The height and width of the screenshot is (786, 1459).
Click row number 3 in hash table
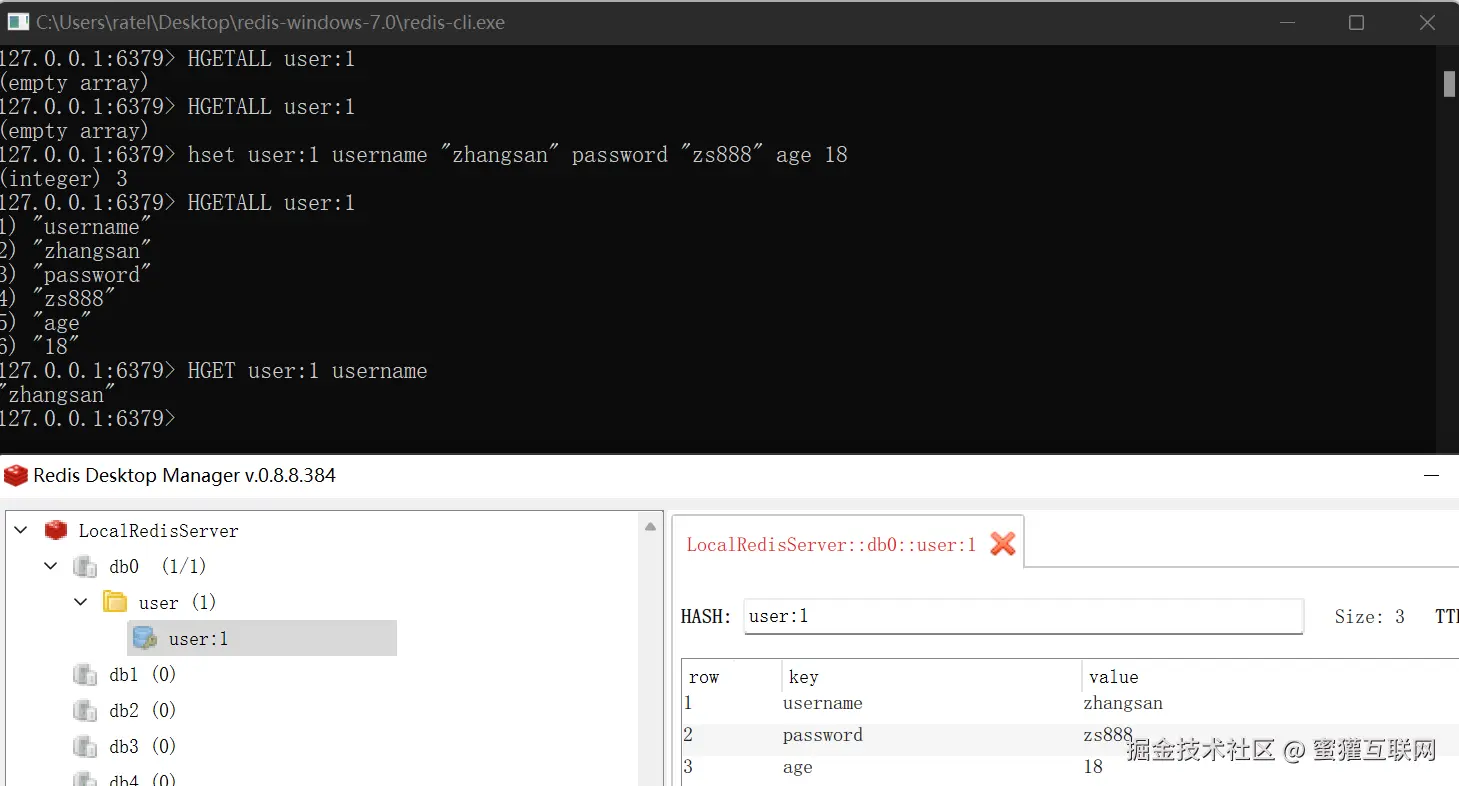click(688, 767)
